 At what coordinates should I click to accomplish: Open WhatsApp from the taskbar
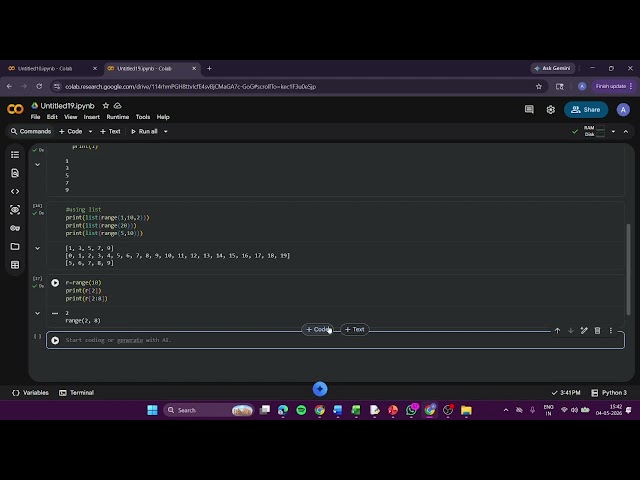pos(411,410)
